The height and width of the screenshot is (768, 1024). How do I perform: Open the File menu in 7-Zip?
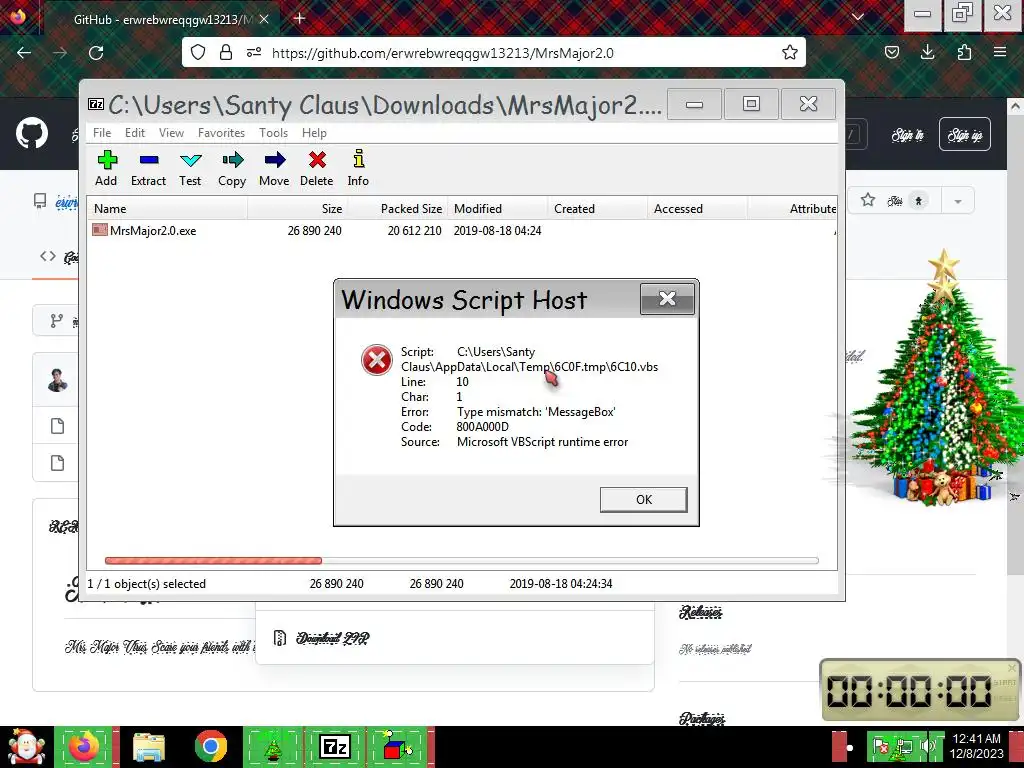(102, 133)
